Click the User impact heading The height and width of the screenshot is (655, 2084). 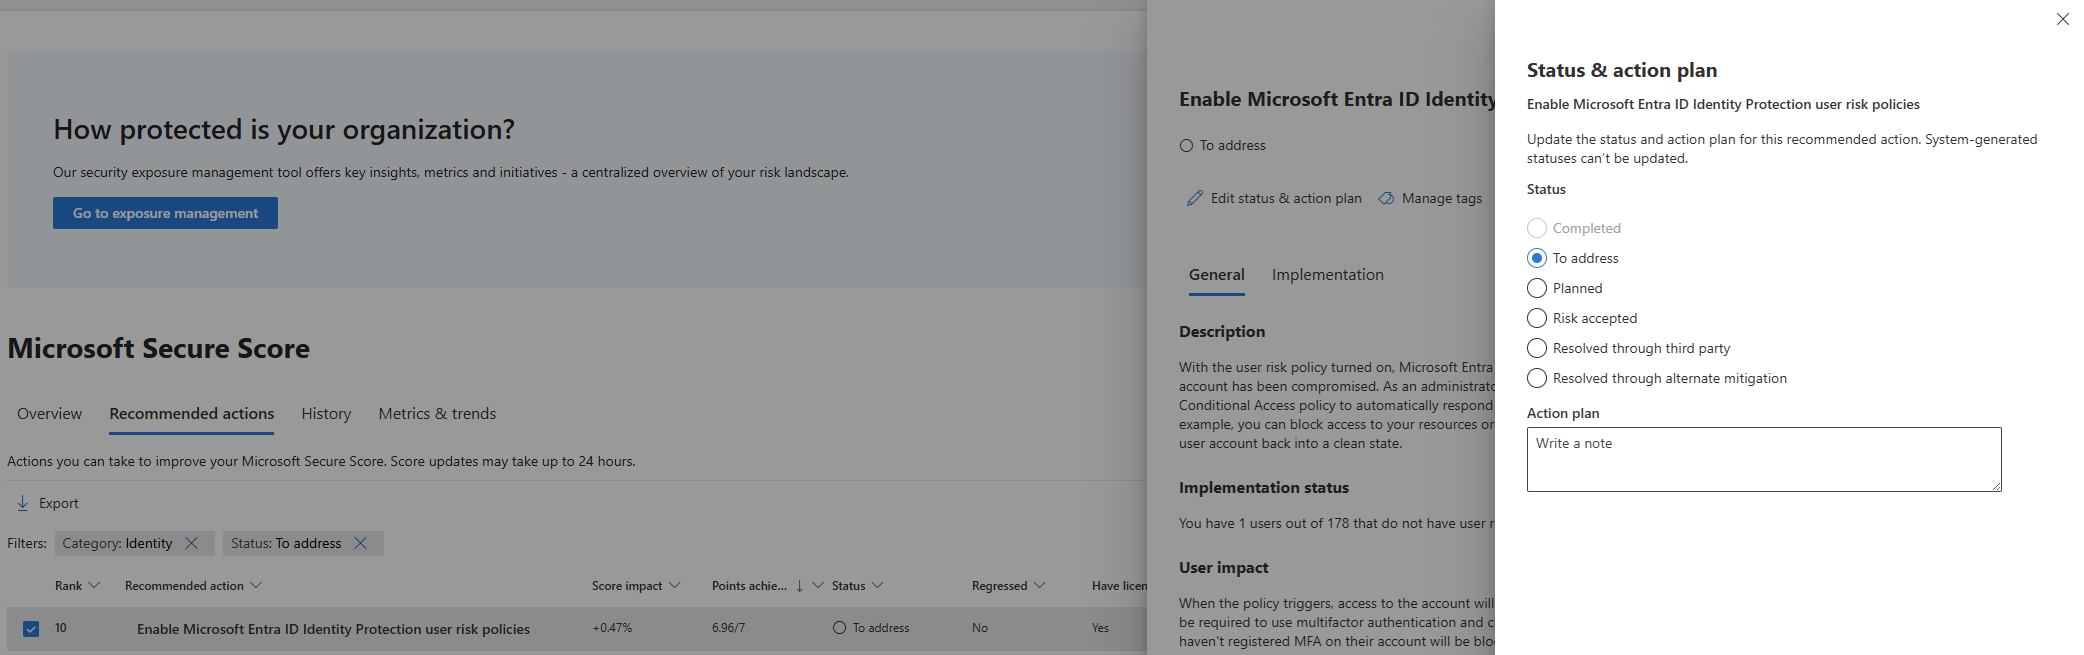point(1223,568)
